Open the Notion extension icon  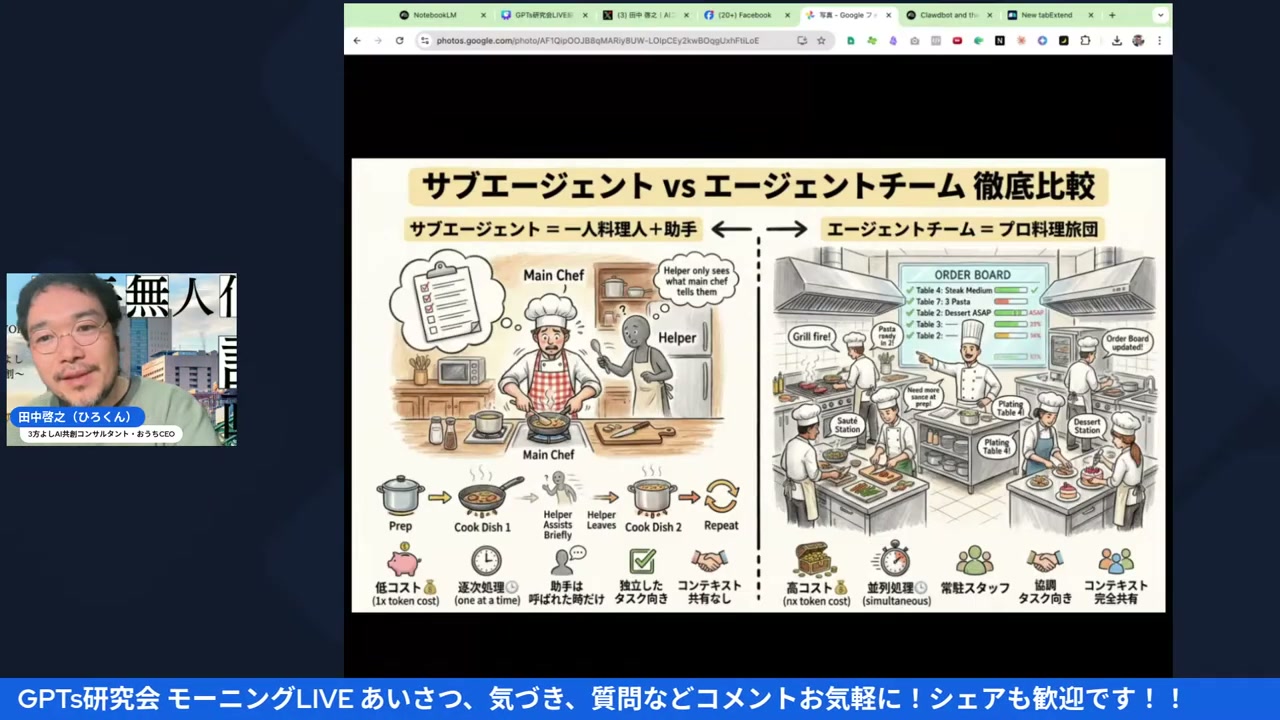[1000, 41]
